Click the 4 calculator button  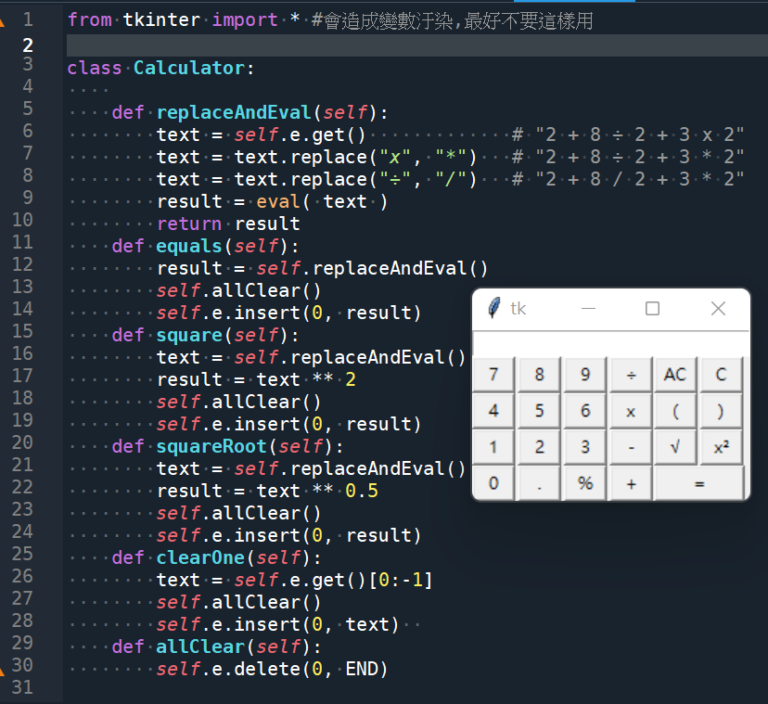point(493,411)
